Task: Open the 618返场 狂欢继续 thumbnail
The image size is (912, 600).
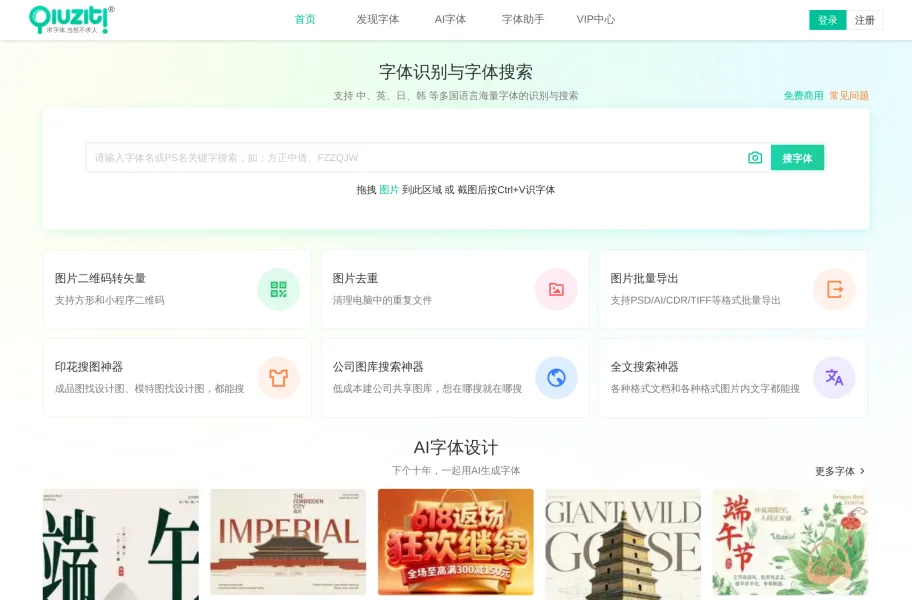Action: [455, 542]
